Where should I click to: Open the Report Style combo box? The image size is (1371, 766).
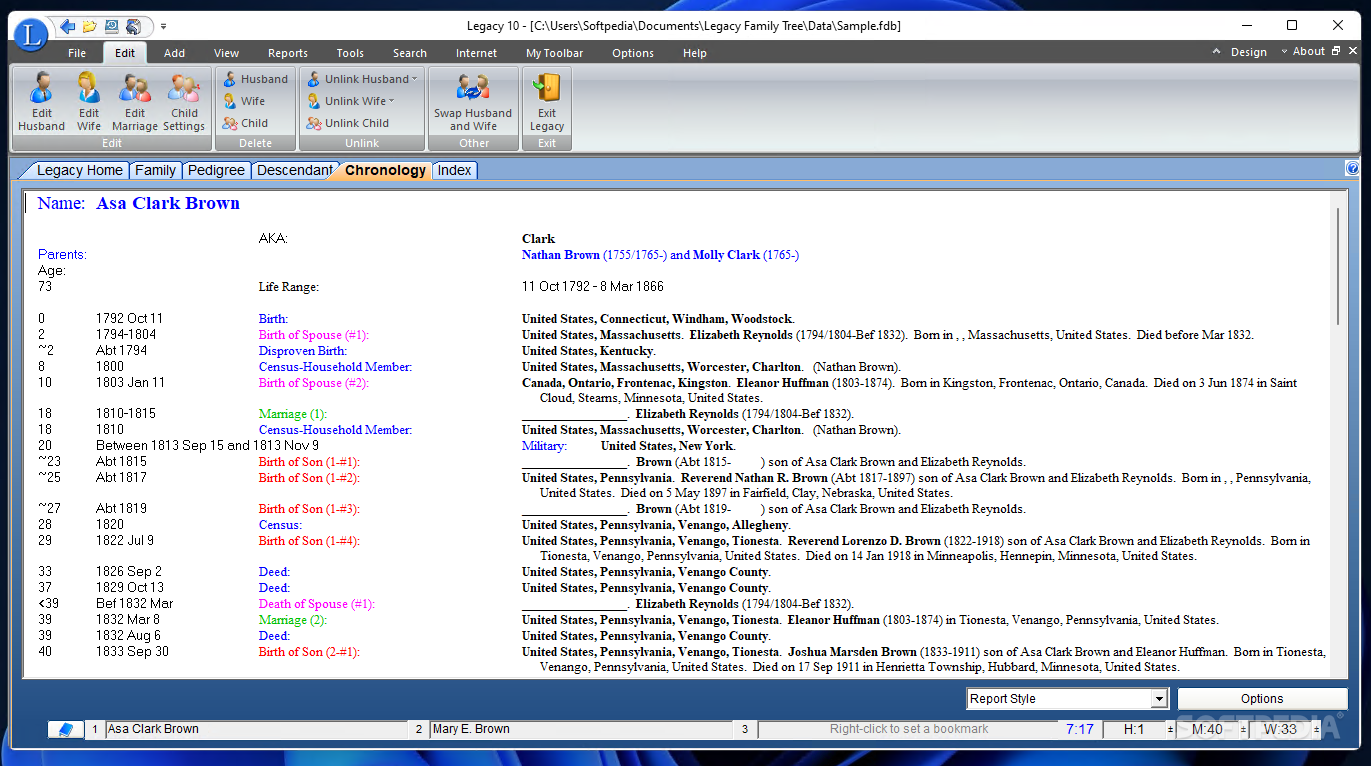(1067, 699)
